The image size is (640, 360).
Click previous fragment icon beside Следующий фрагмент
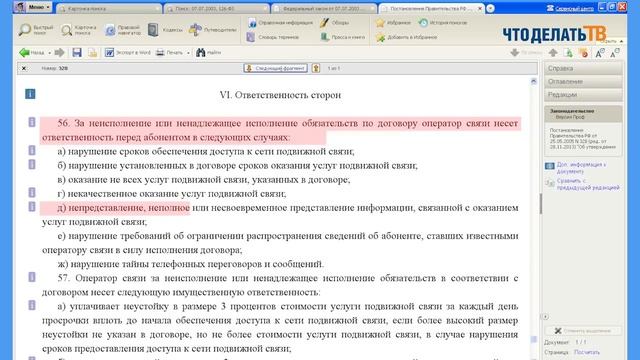click(316, 68)
